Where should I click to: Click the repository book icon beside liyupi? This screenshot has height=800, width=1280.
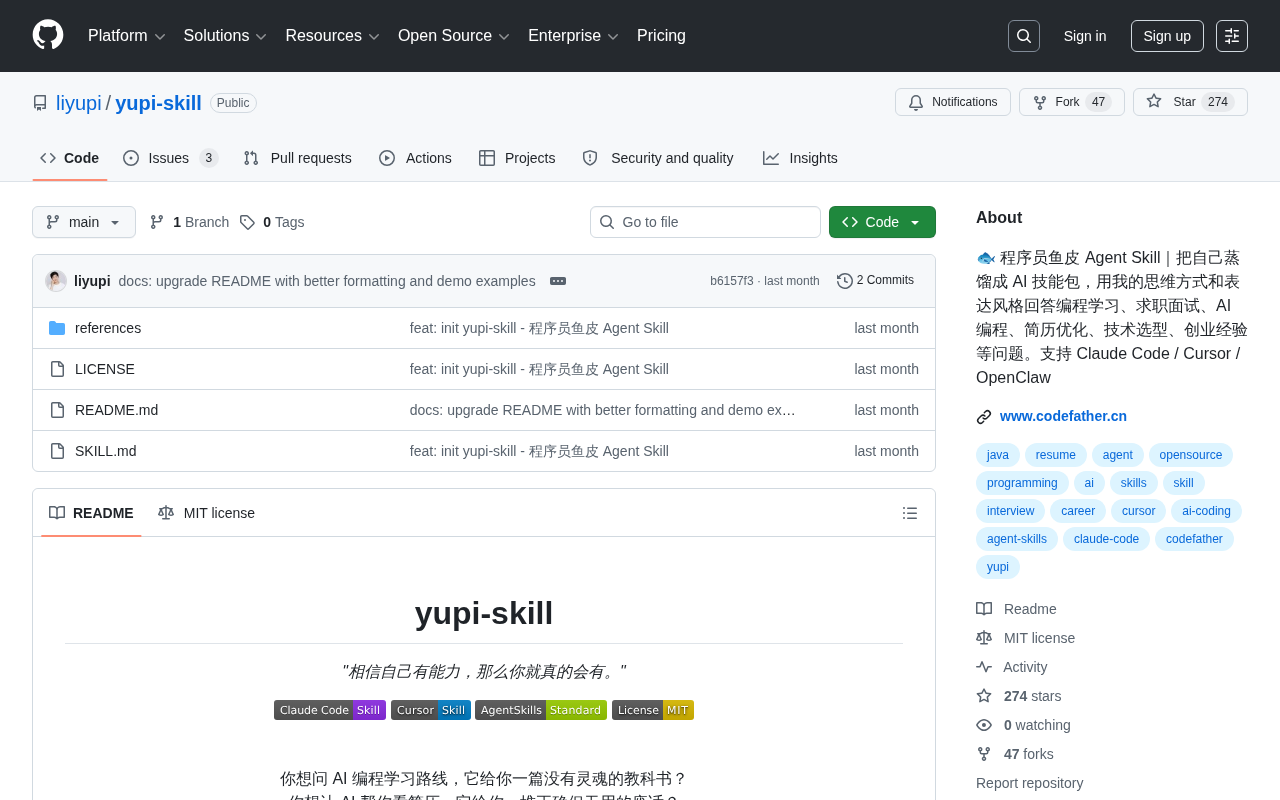click(x=40, y=103)
